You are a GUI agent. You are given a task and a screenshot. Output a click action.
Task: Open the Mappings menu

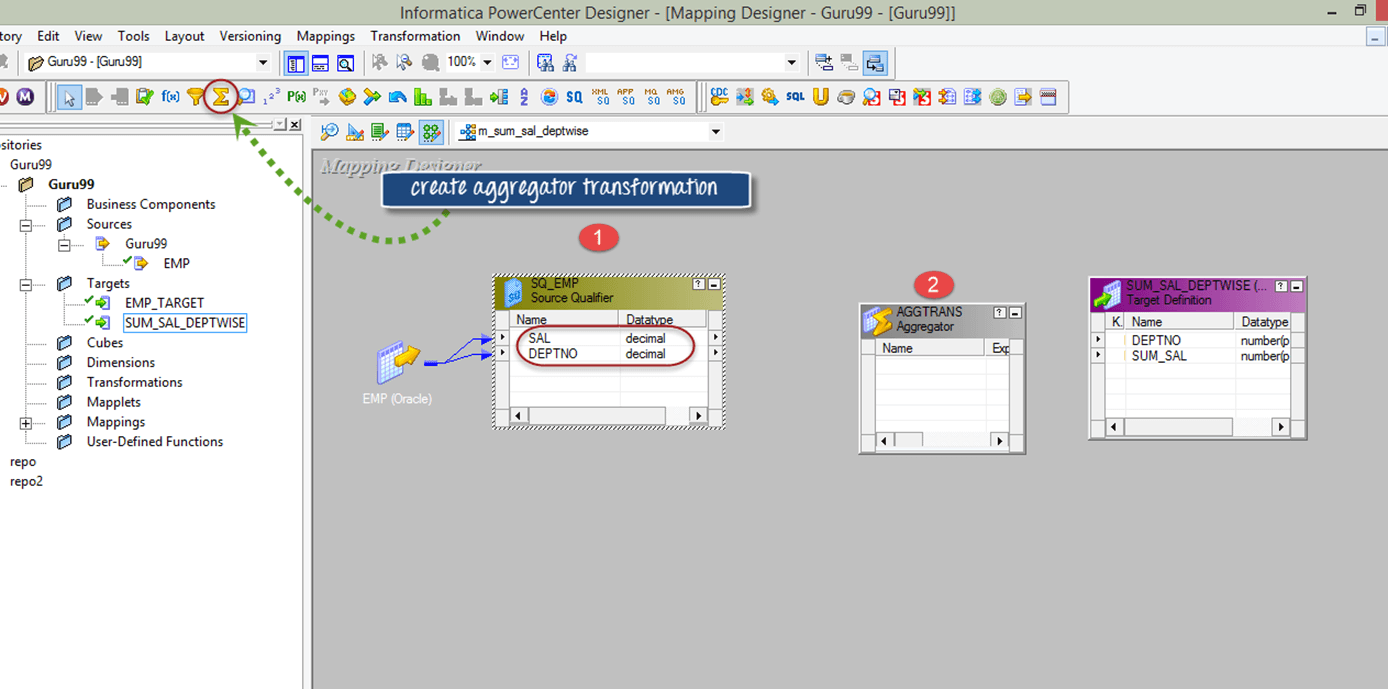326,36
